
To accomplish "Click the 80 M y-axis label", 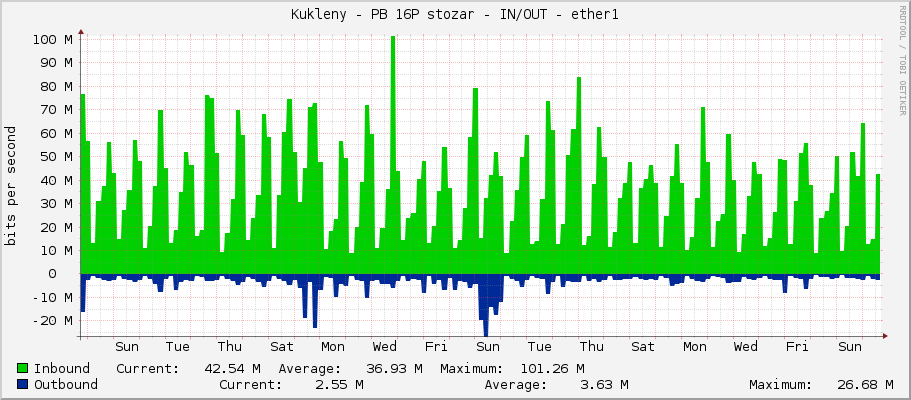I will point(56,87).
